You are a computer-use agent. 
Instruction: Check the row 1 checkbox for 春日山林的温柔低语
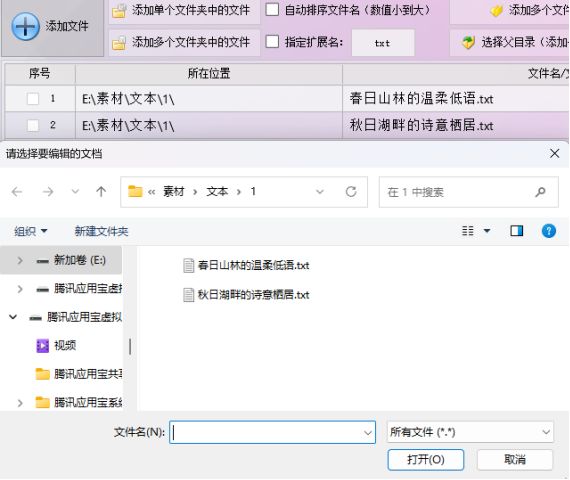[33, 99]
